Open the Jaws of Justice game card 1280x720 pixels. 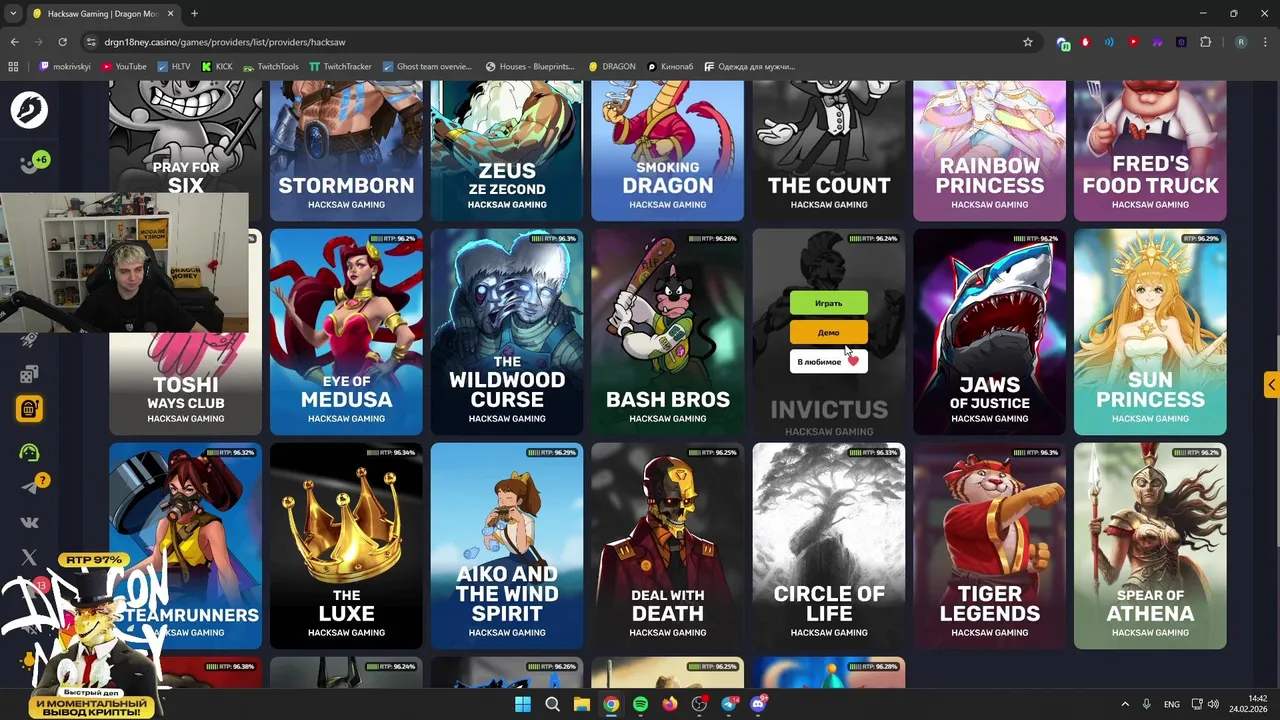click(989, 332)
